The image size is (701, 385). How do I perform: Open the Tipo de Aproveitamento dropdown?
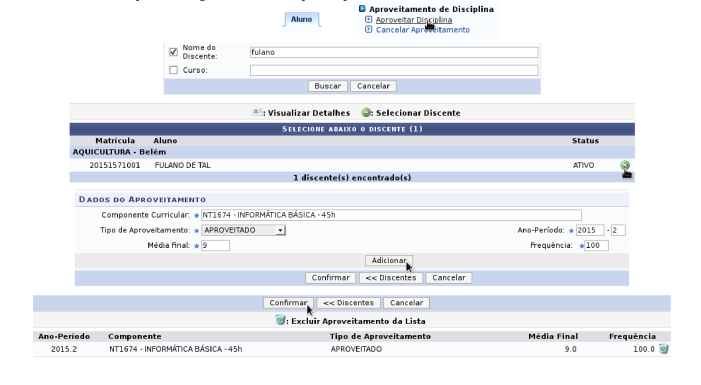pos(243,230)
